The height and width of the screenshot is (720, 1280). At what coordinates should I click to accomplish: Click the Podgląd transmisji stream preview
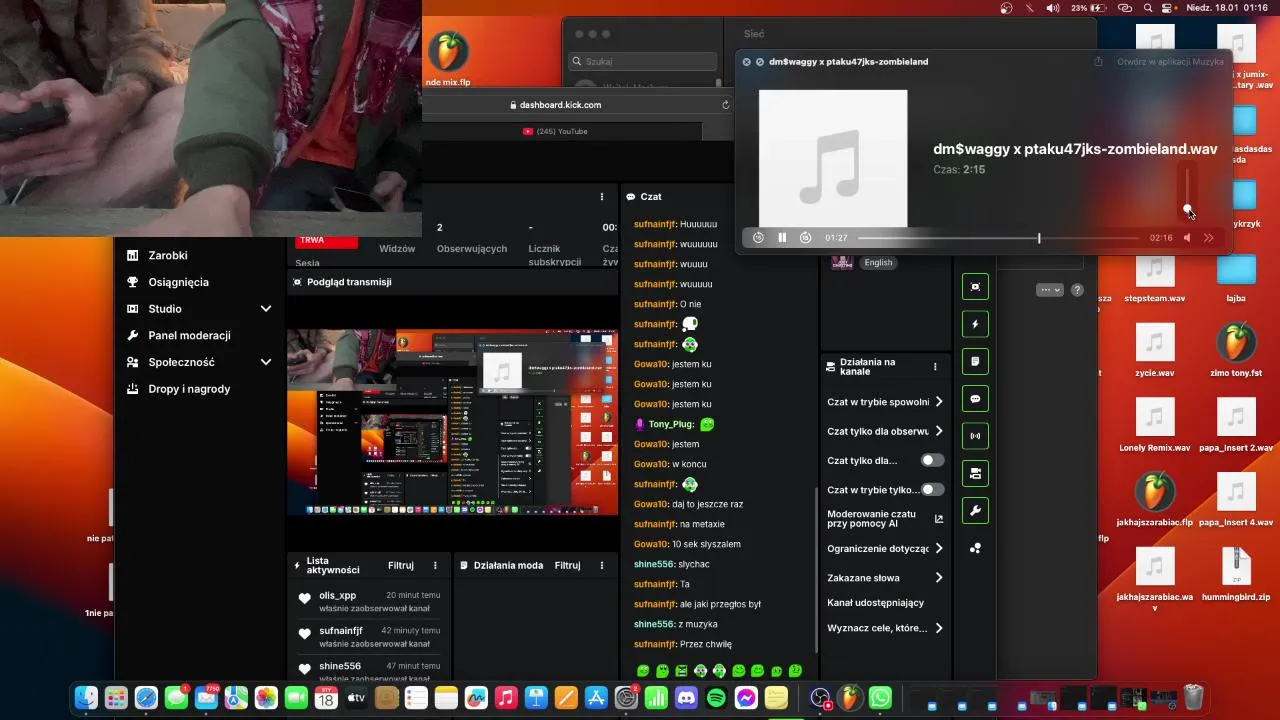pyautogui.click(x=452, y=422)
